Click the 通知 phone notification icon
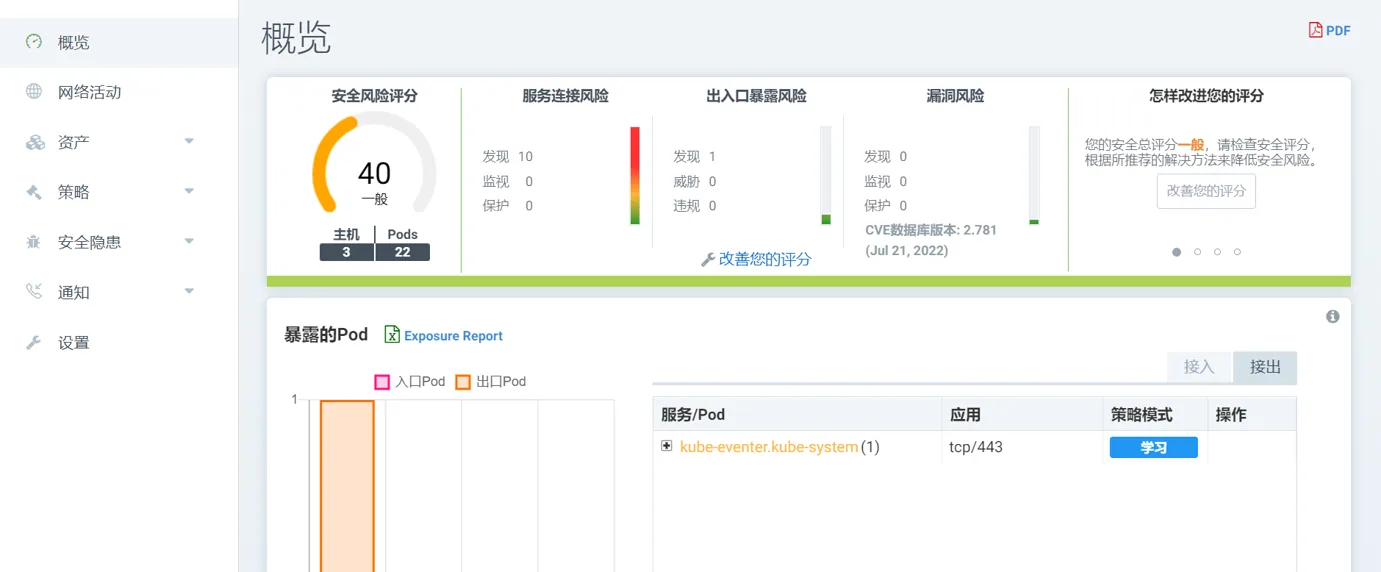 [34, 292]
